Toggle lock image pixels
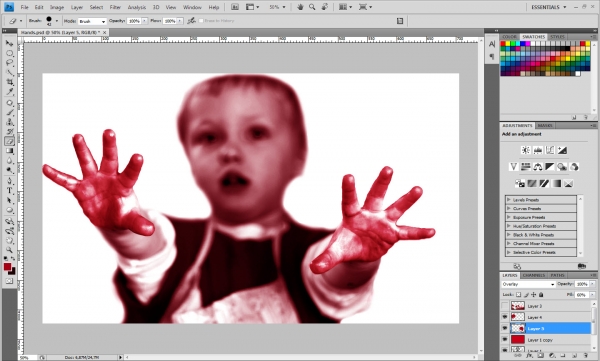Image resolution: width=600 pixels, height=361 pixels. click(x=526, y=295)
